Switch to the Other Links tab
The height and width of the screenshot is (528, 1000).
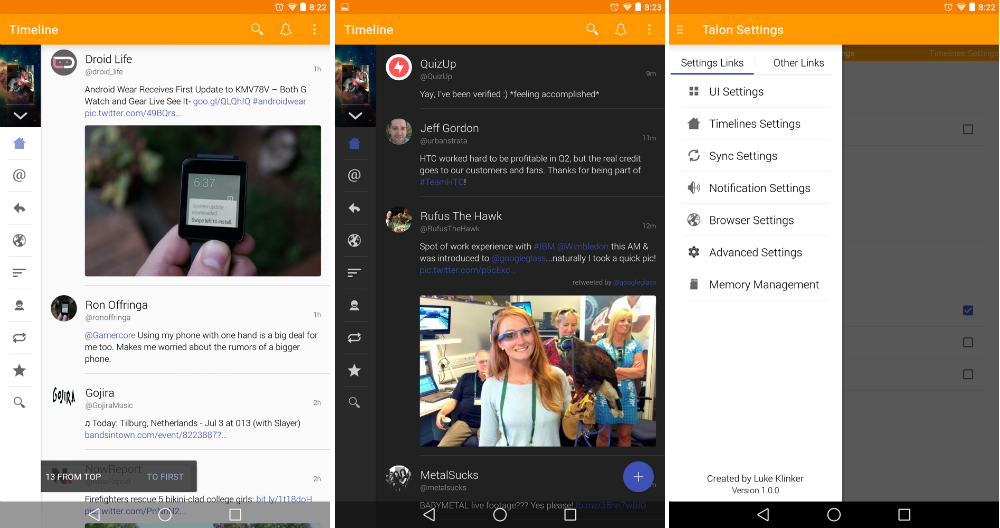[x=798, y=63]
